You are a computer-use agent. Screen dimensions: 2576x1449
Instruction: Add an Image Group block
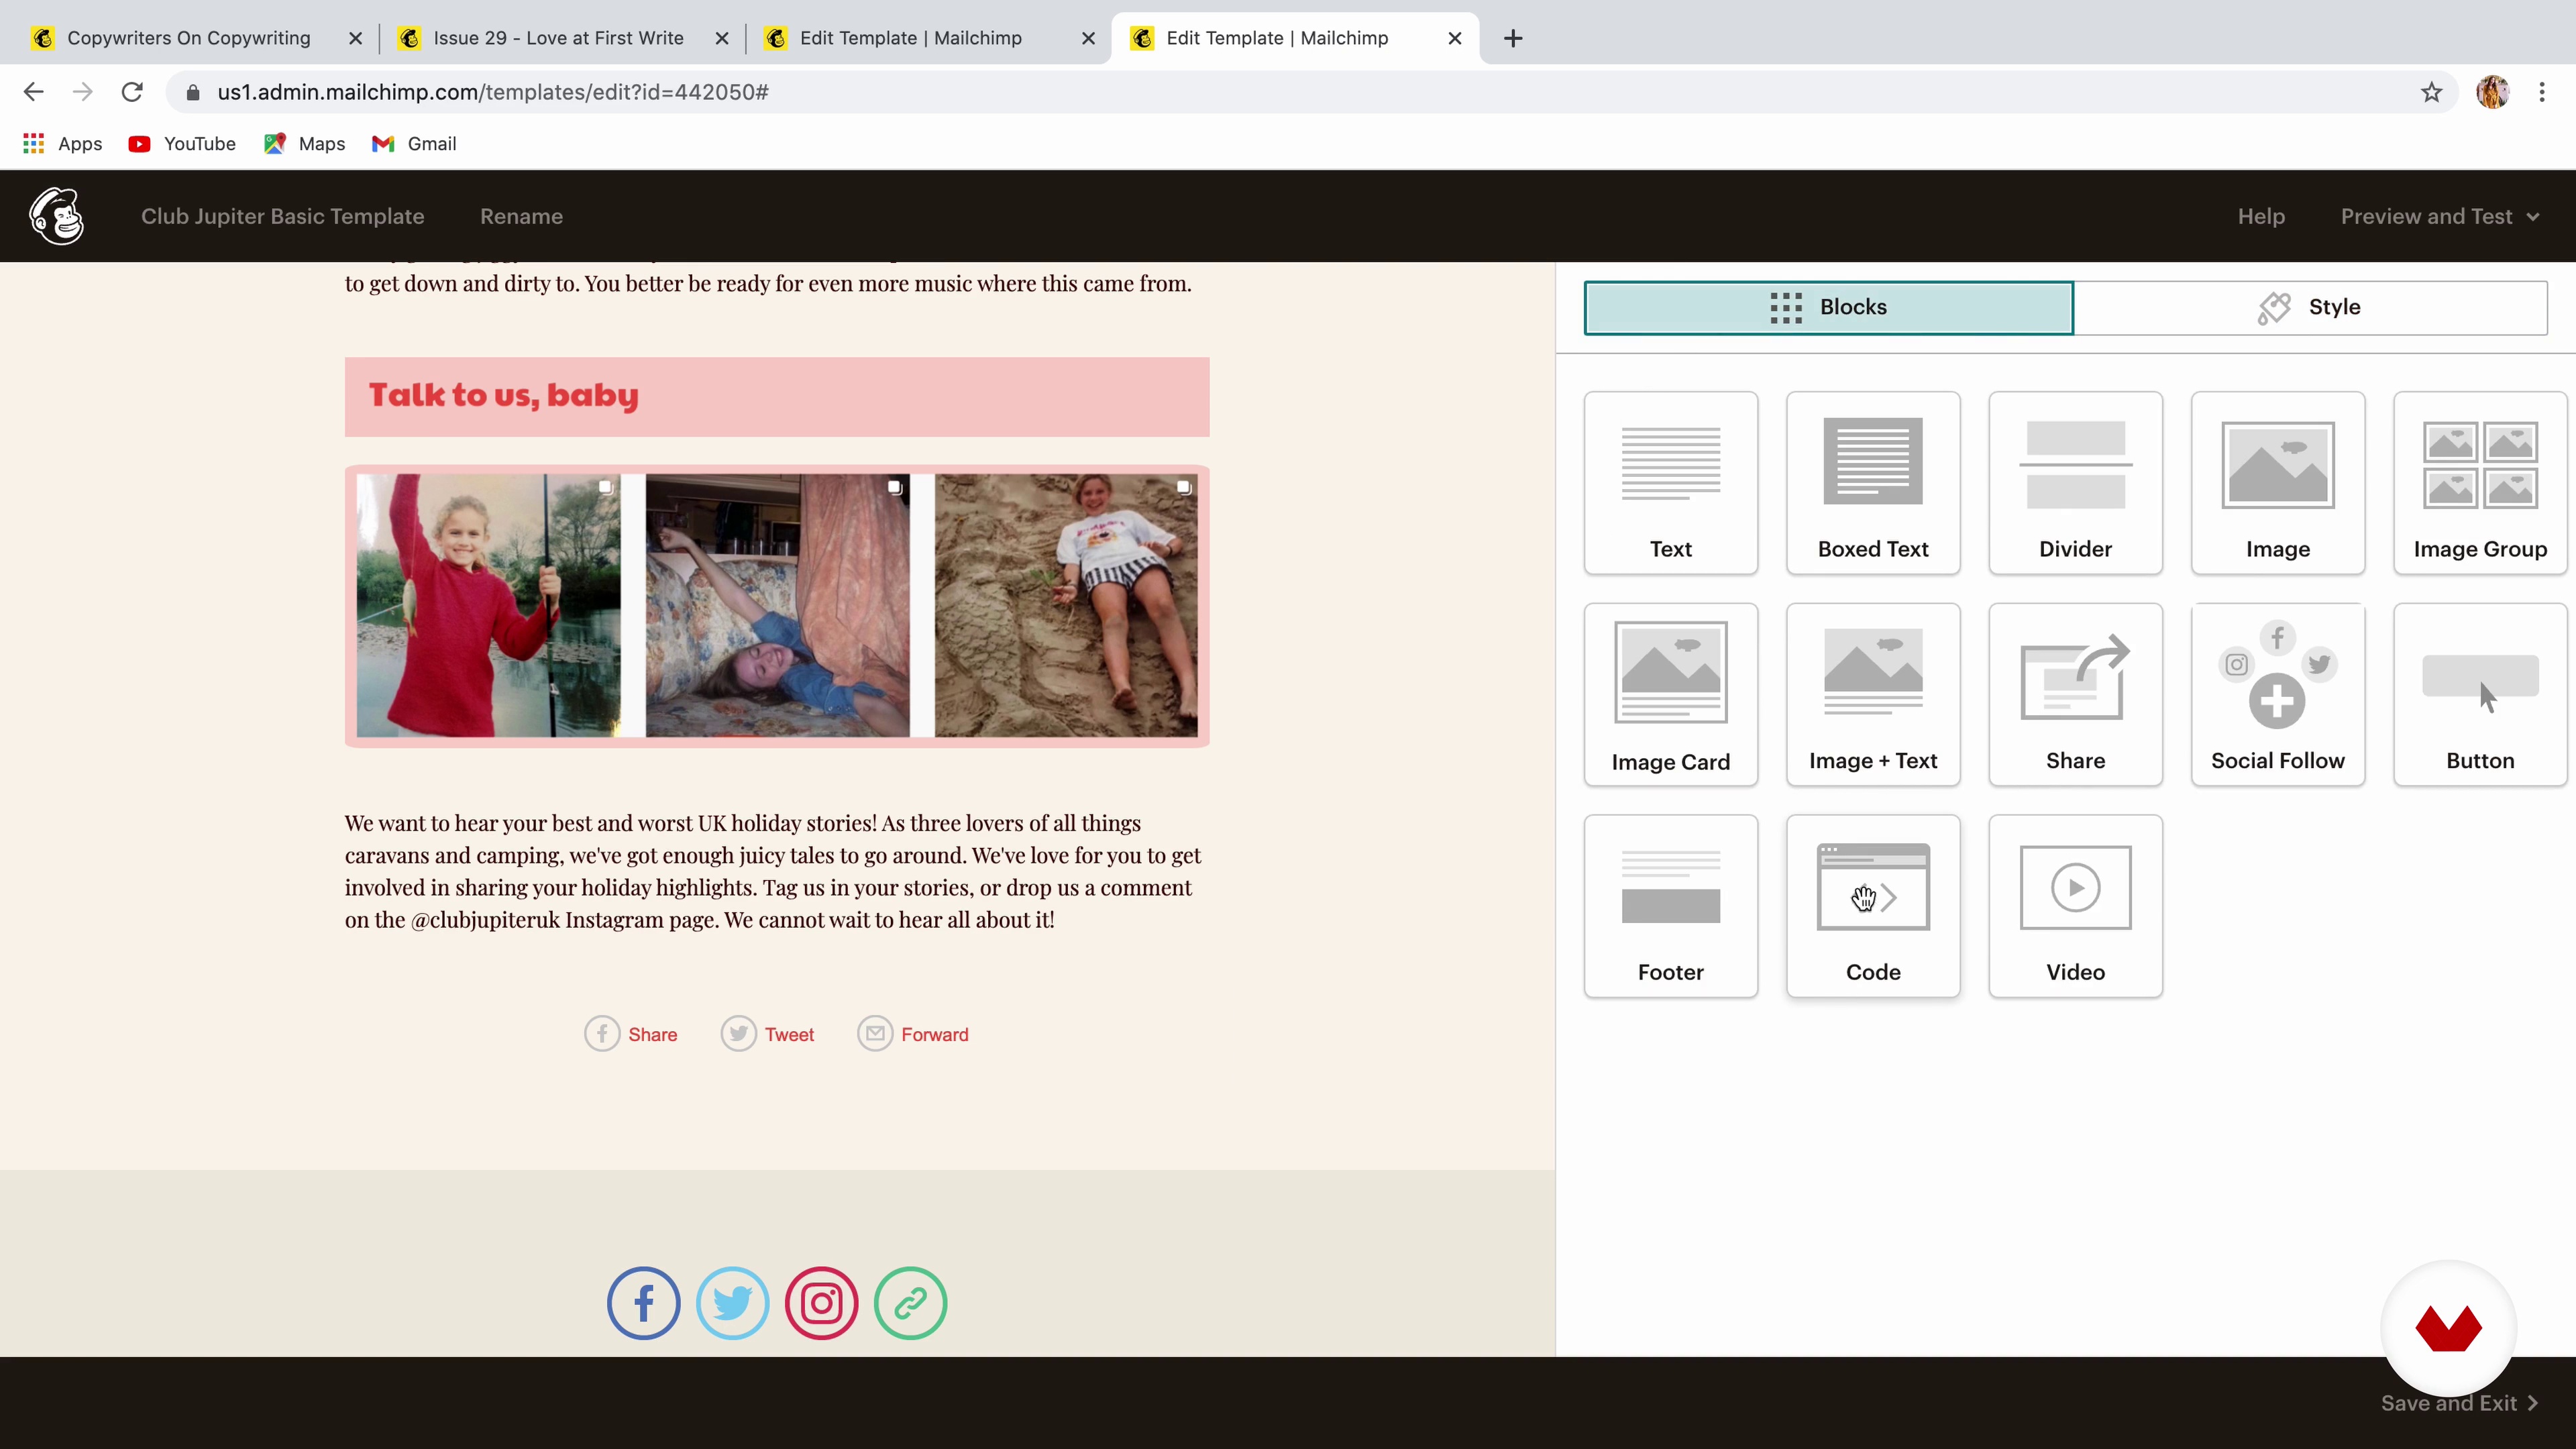[x=2480, y=483]
